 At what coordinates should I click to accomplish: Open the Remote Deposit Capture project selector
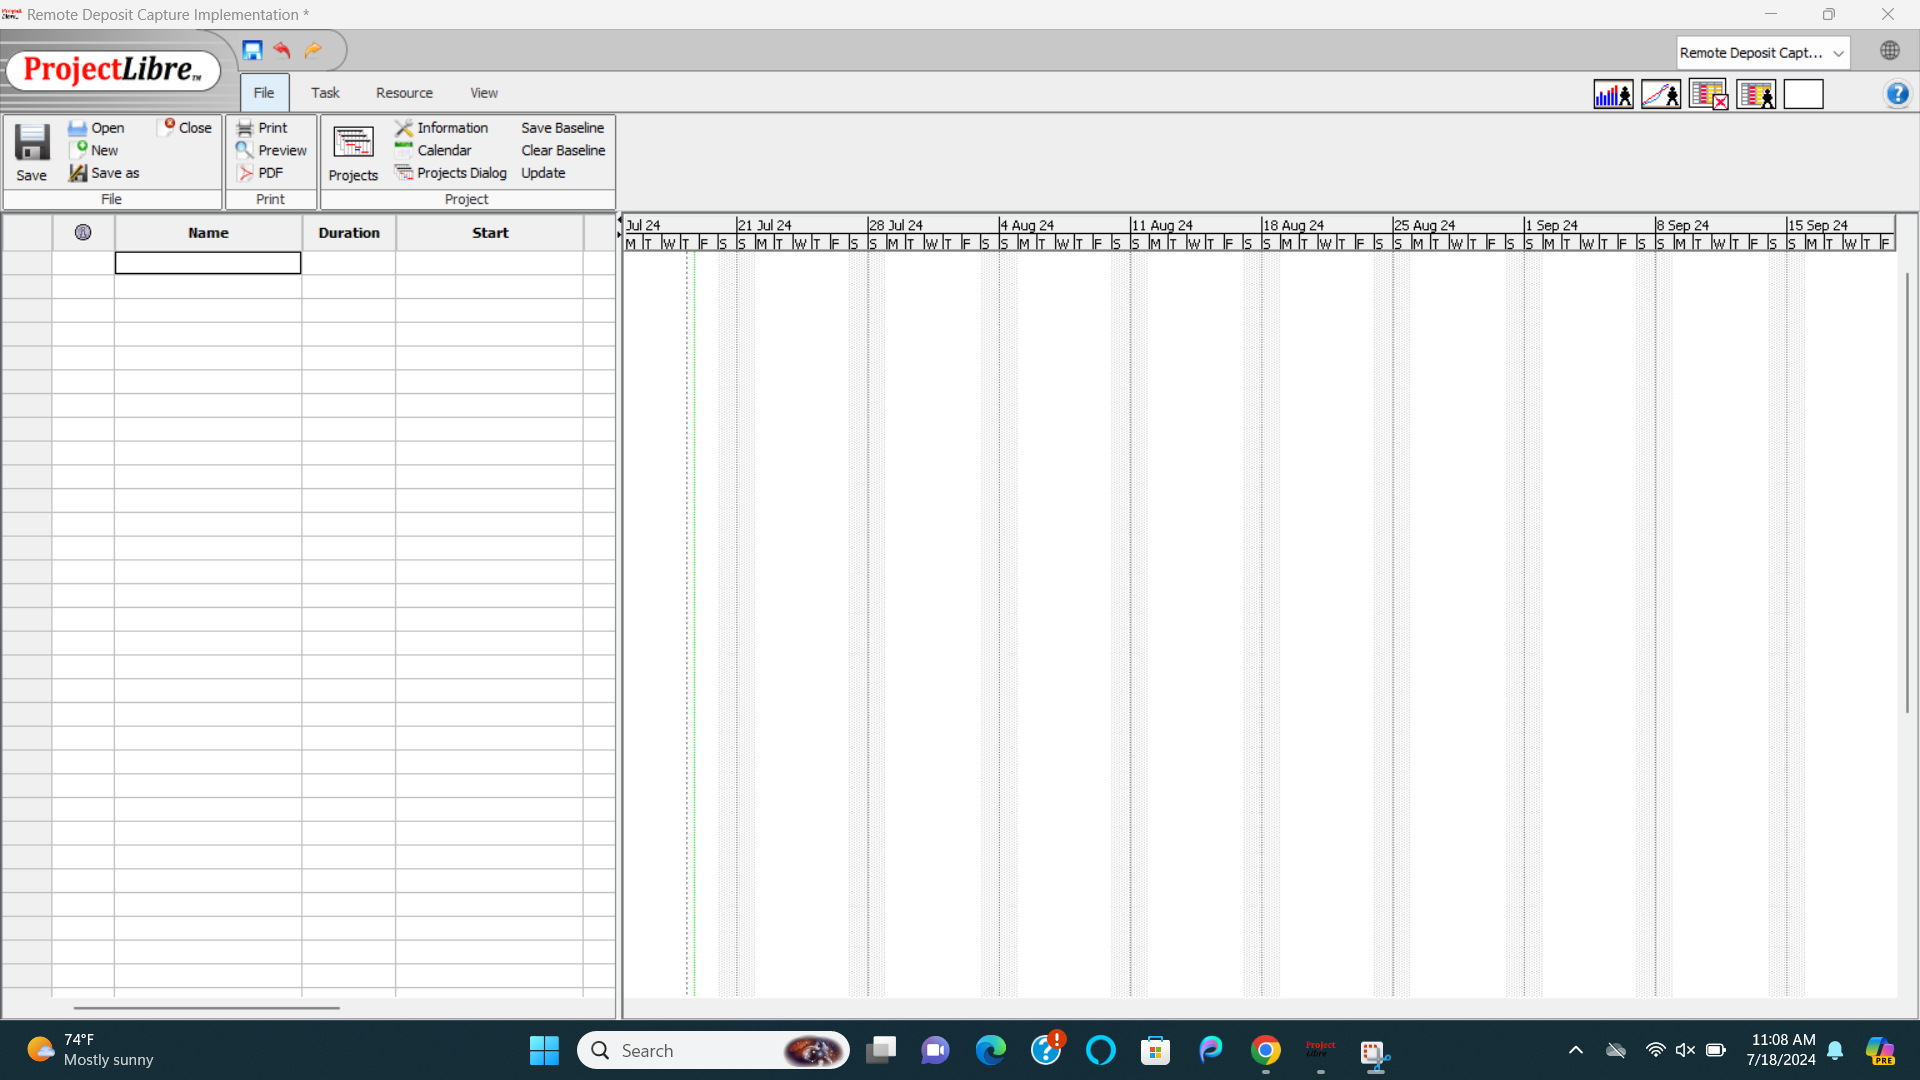point(1762,52)
